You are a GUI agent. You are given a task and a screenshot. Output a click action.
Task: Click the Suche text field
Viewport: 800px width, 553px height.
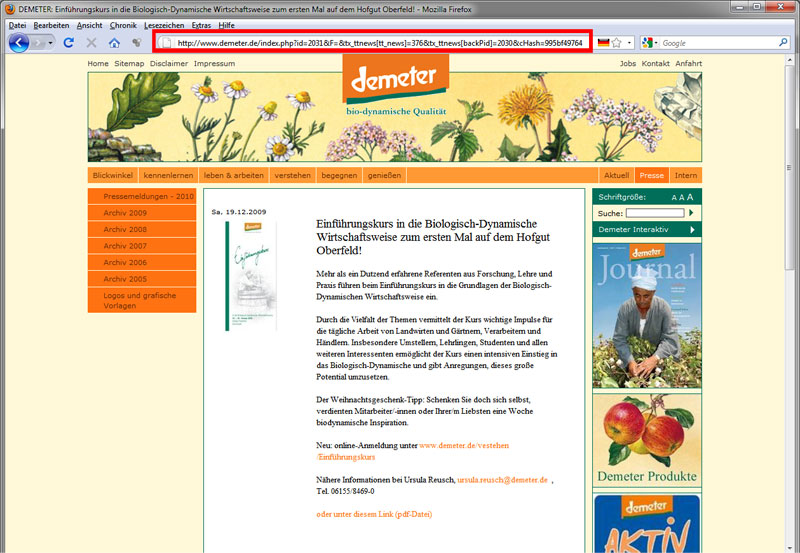click(655, 213)
